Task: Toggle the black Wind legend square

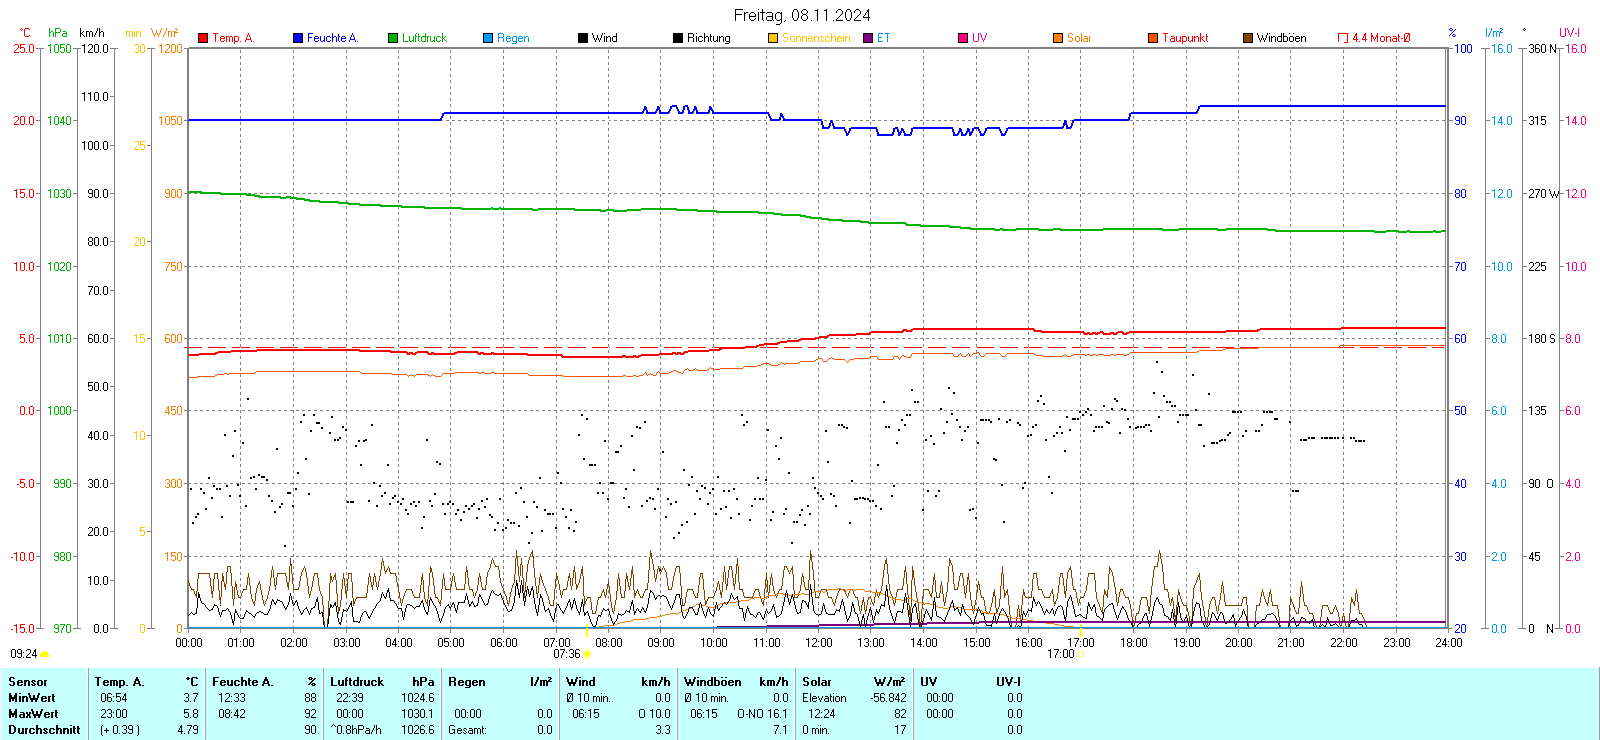Action: [583, 38]
